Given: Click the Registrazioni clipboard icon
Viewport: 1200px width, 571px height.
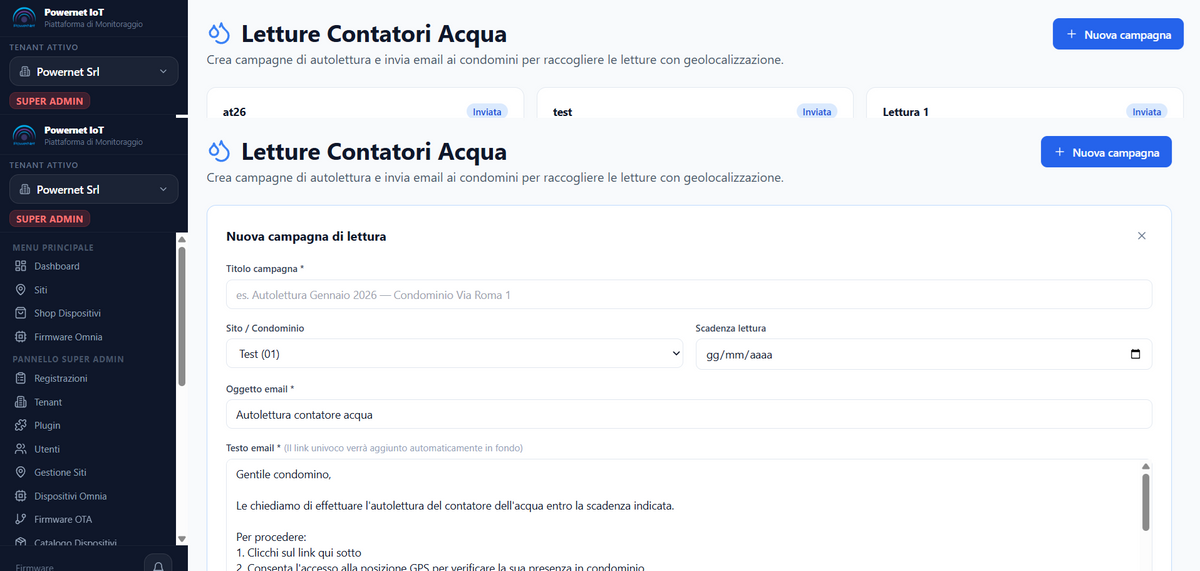Looking at the screenshot, I should point(21,378).
